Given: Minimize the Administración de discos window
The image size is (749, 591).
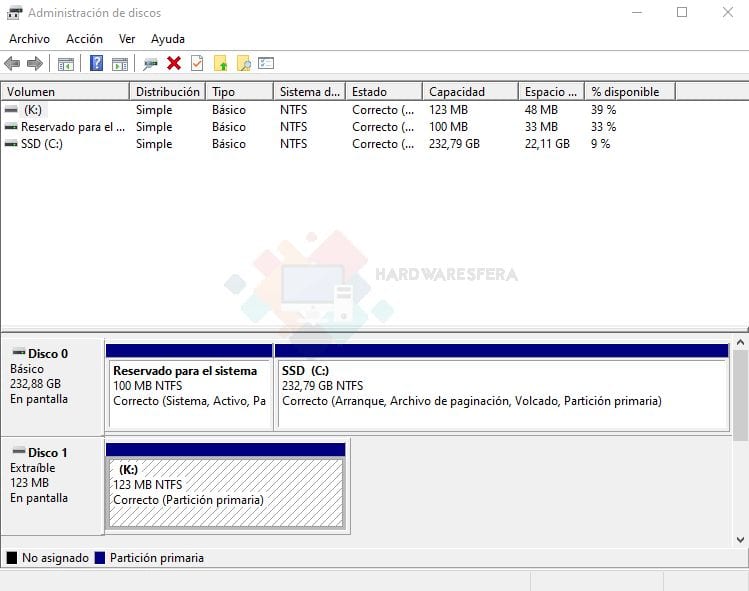Looking at the screenshot, I should [x=637, y=12].
